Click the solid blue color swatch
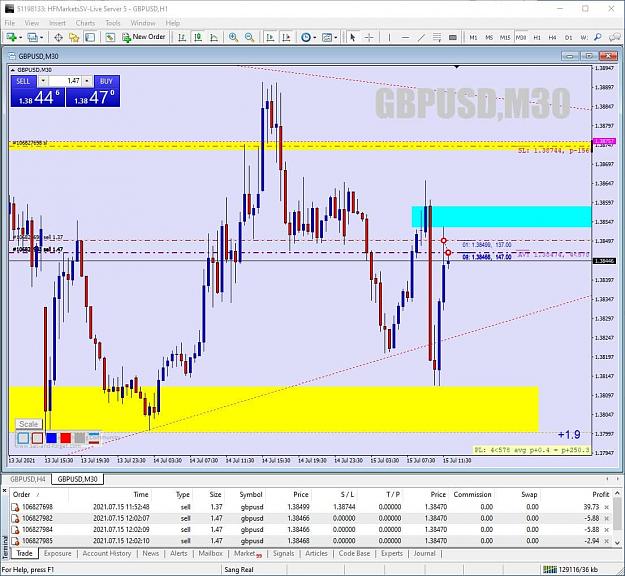 click(51, 438)
